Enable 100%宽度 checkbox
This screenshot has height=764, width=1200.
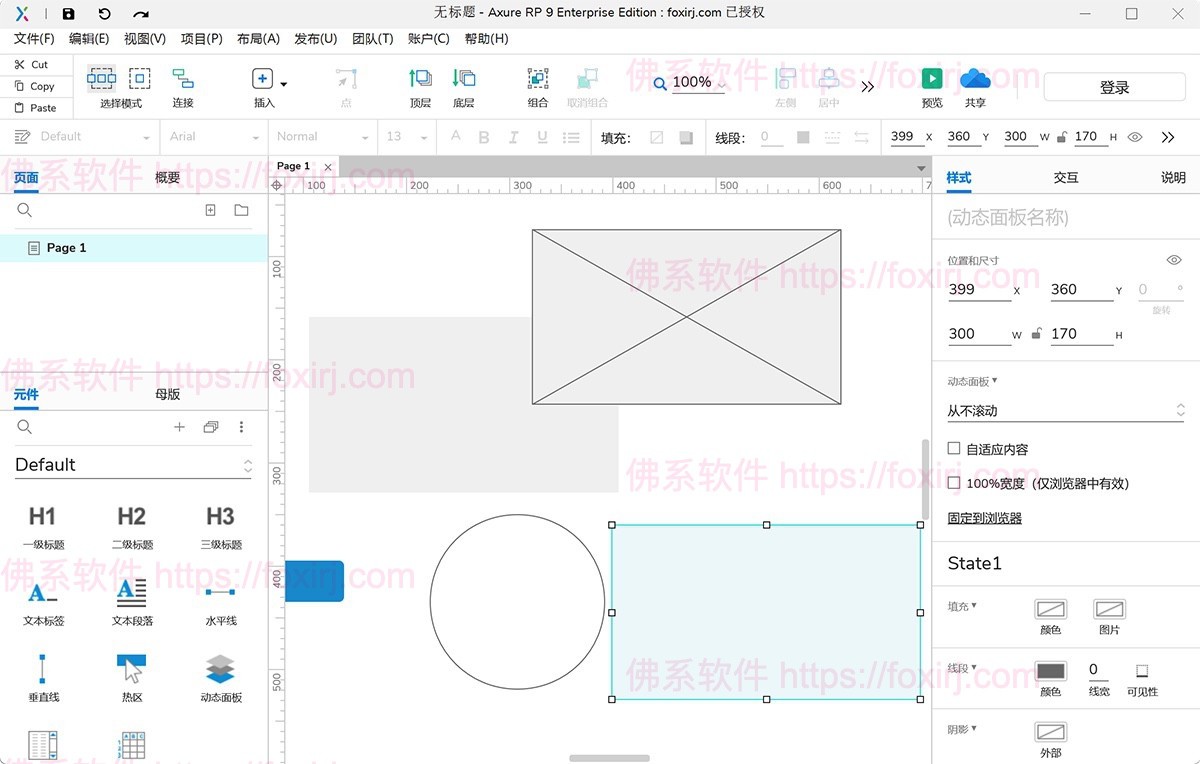[x=954, y=483]
